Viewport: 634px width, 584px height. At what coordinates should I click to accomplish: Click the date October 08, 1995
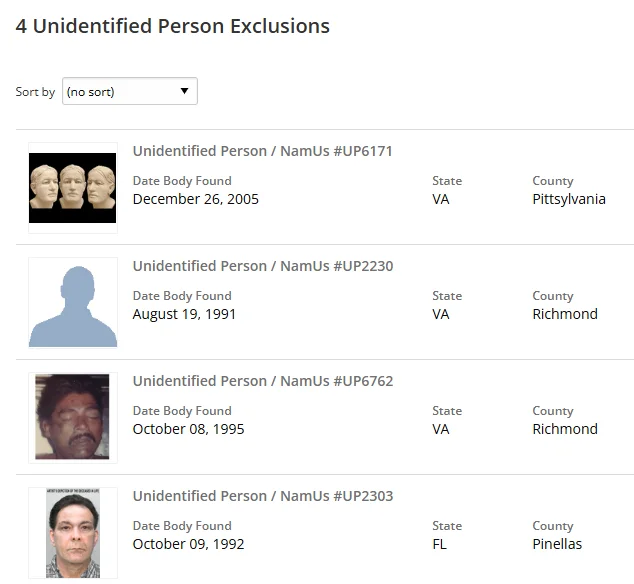point(188,429)
